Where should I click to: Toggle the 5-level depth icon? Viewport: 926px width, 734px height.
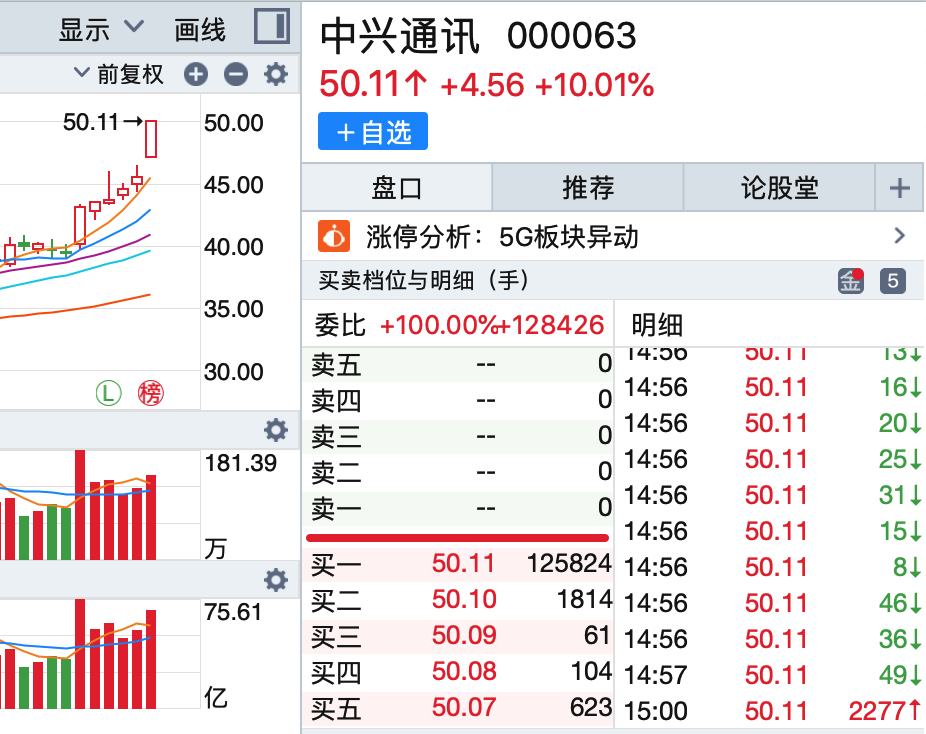(x=892, y=281)
